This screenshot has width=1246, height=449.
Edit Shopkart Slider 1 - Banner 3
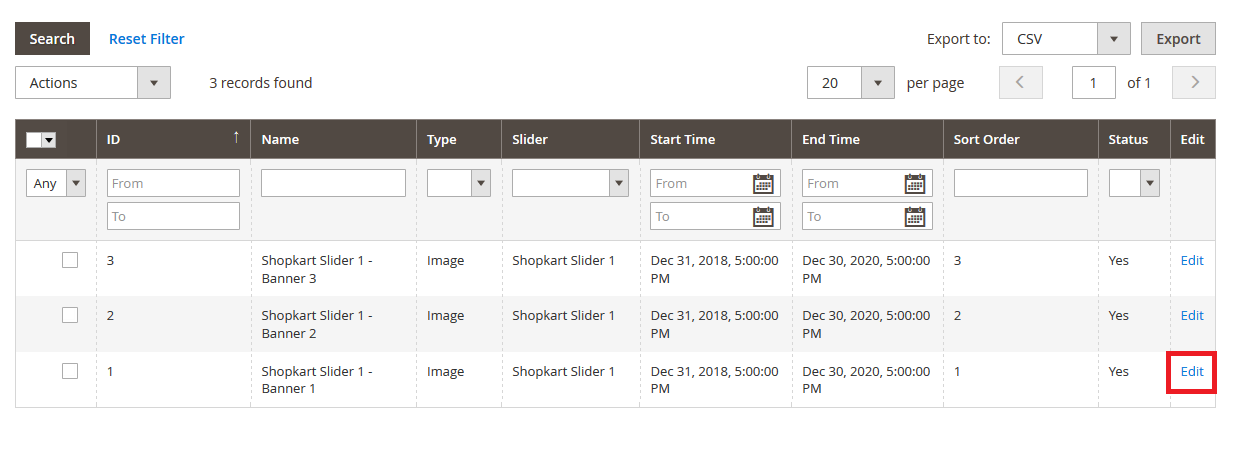pos(1192,260)
